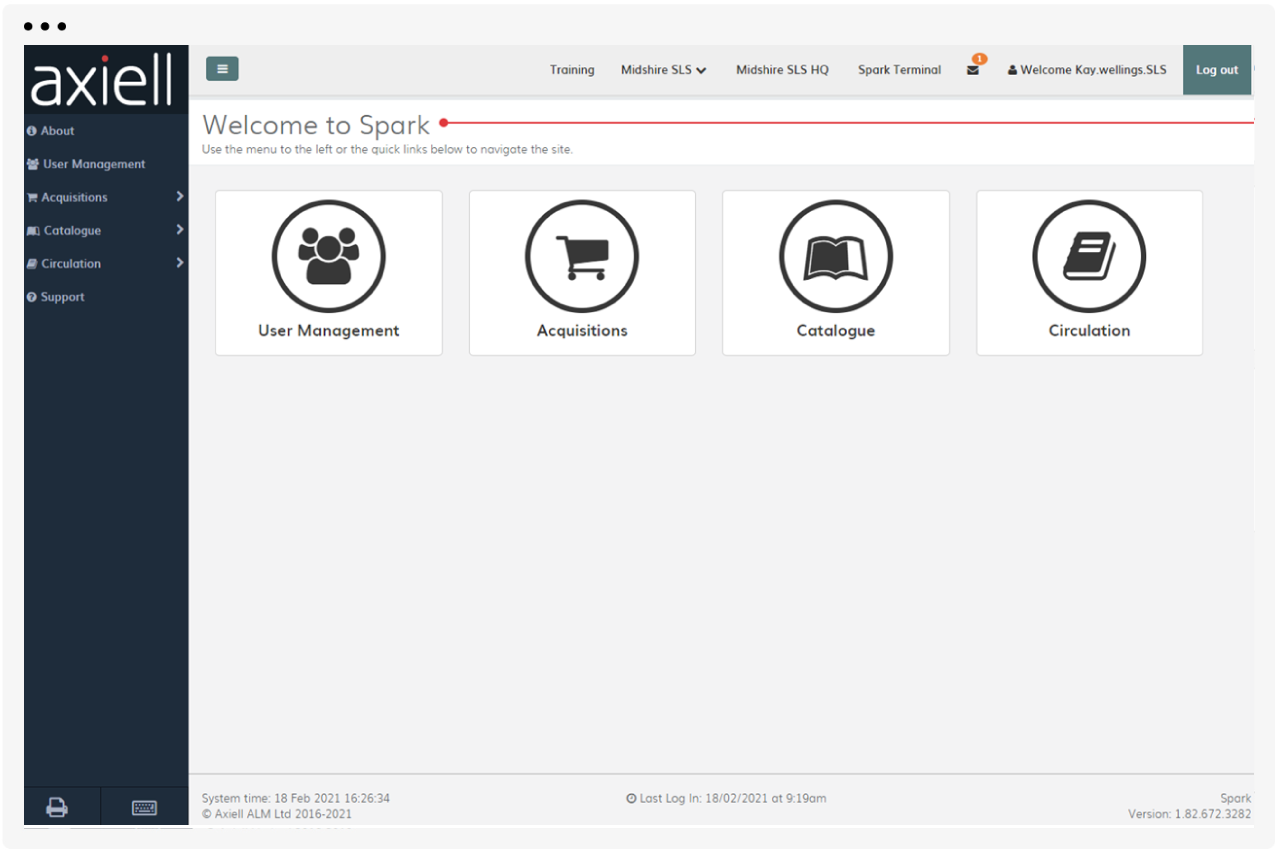Click the envelope messages notification icon
This screenshot has height=852, width=1280.
[x=973, y=70]
